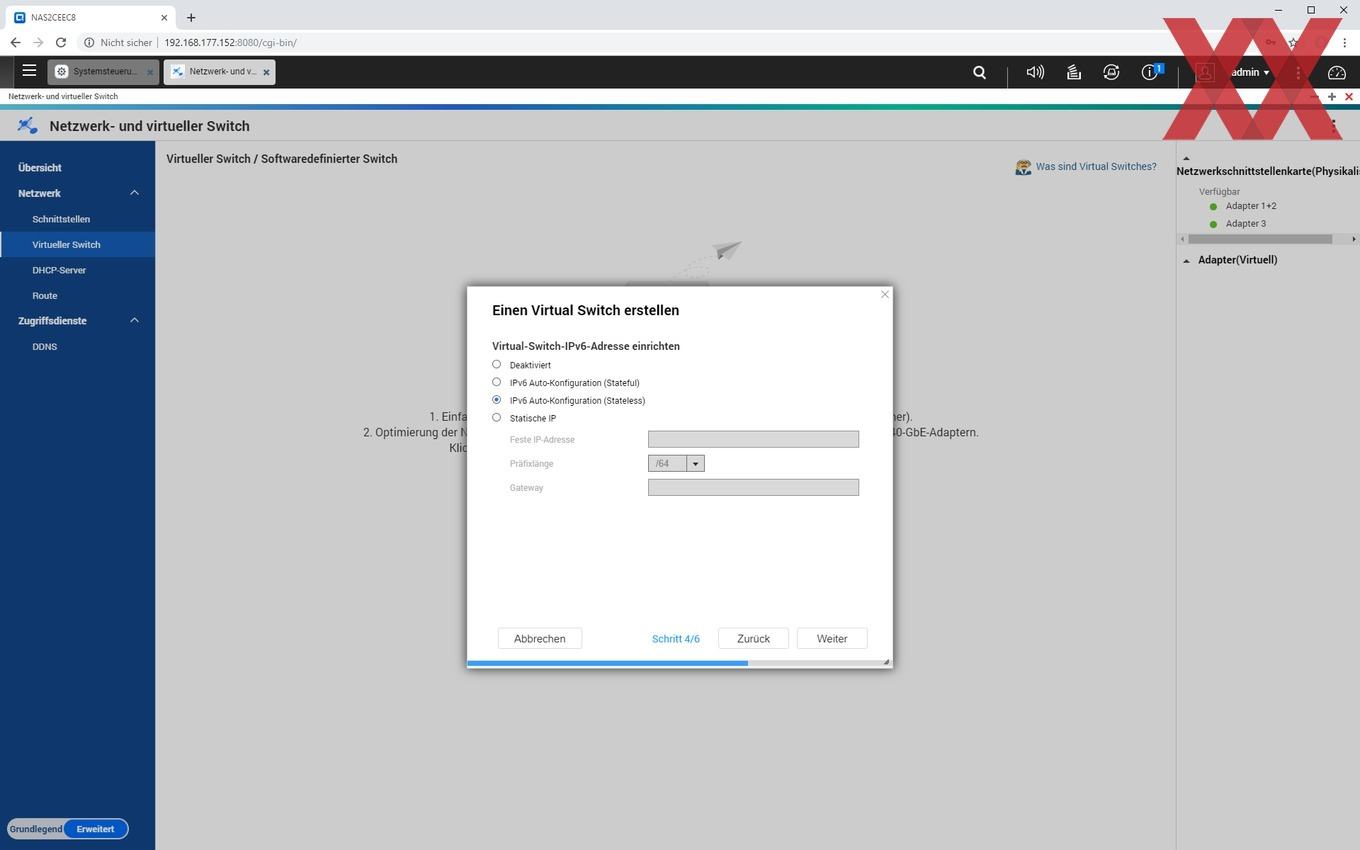Close the Netzwerk- und virtueller Switch window
This screenshot has height=850, width=1360.
(1349, 97)
